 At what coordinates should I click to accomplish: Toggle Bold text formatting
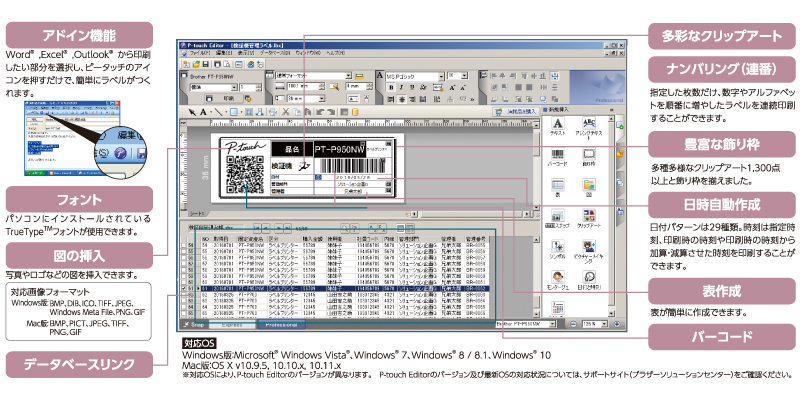pos(390,88)
